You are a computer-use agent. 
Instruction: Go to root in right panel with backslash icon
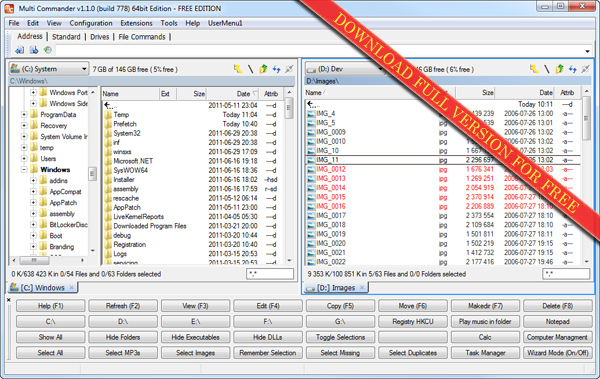pyautogui.click(x=546, y=69)
